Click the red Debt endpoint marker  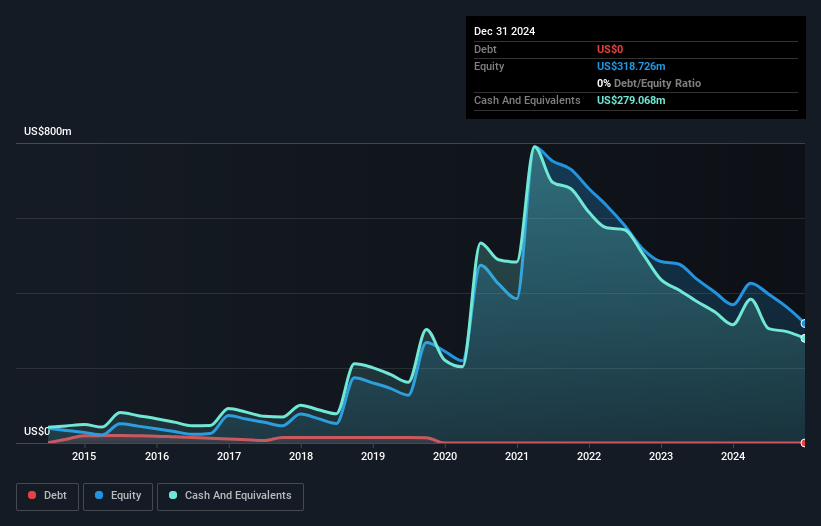804,443
